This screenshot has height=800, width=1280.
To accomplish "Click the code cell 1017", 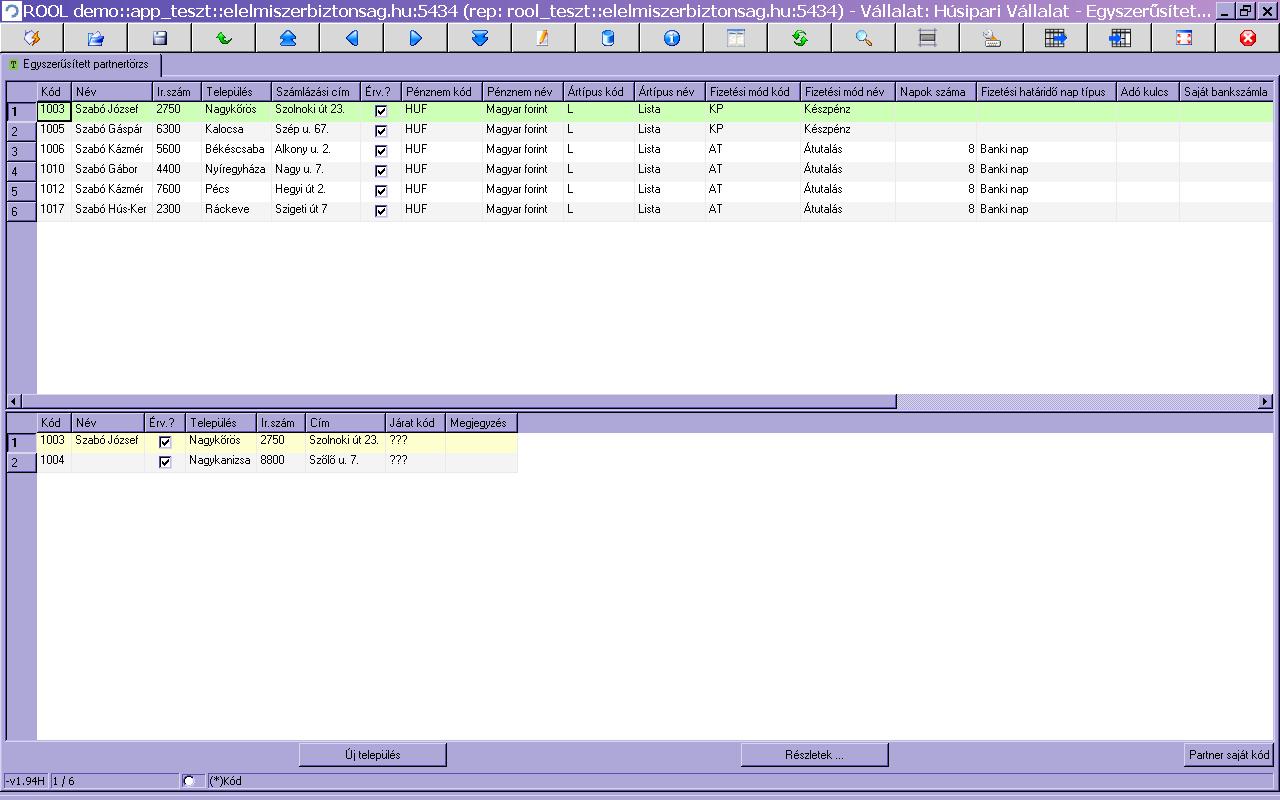I will (x=54, y=210).
